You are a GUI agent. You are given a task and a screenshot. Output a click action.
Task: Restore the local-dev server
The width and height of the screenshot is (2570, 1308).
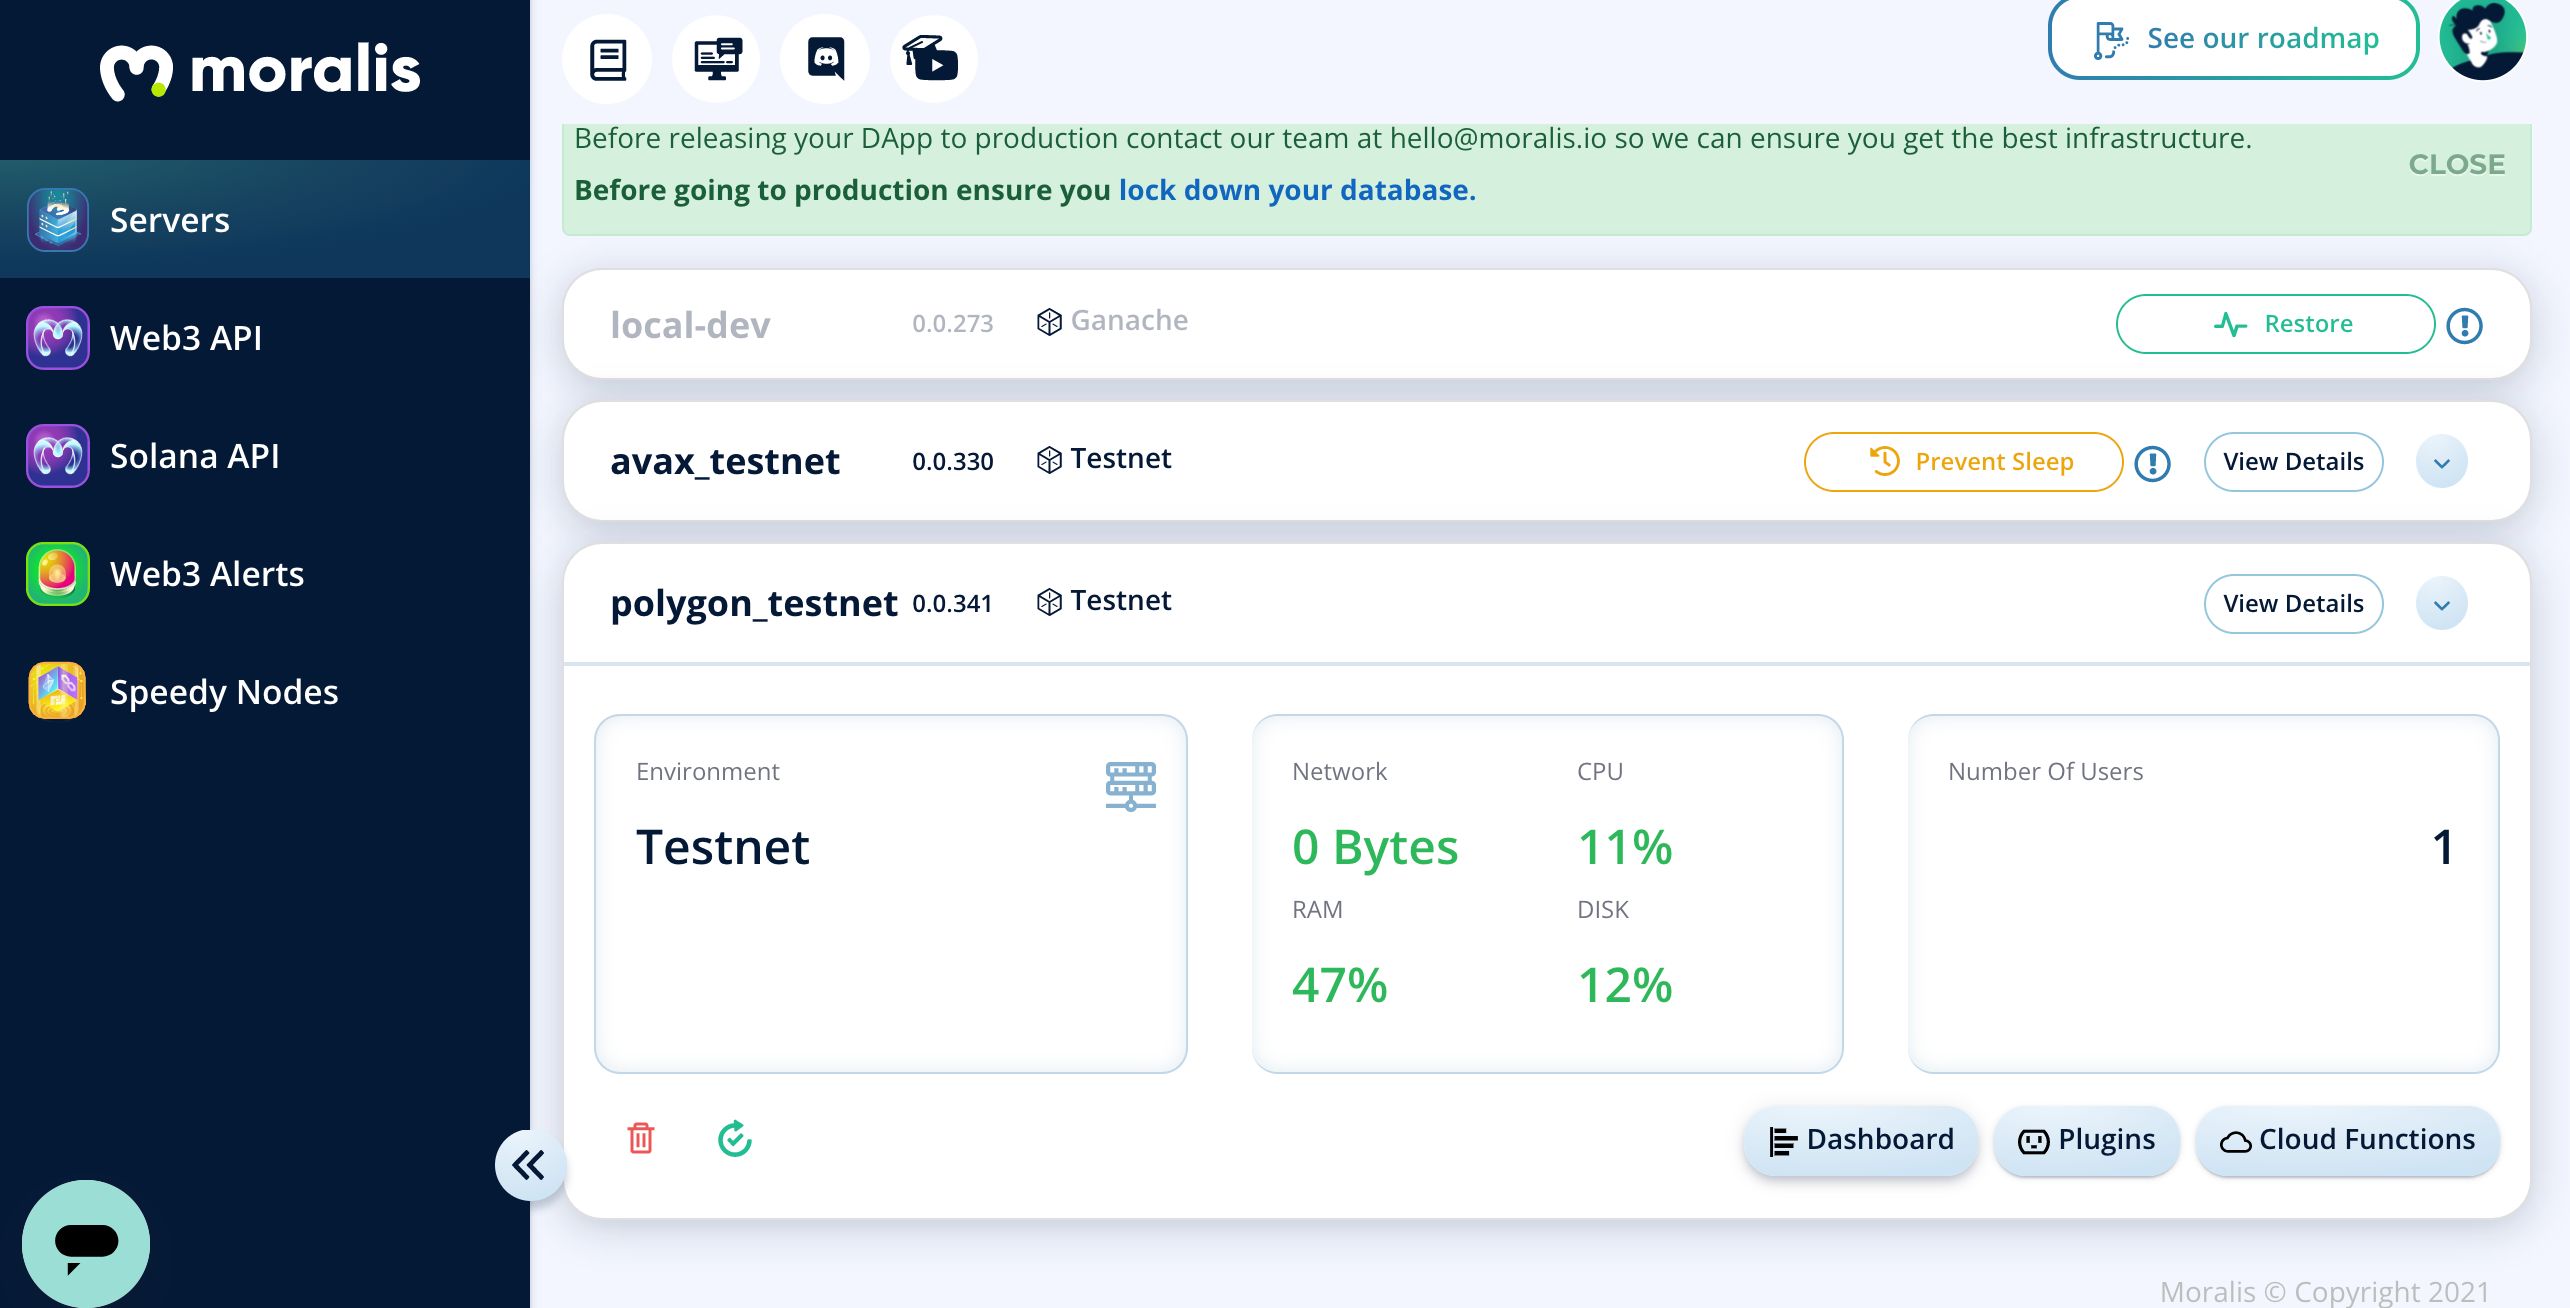(2275, 324)
